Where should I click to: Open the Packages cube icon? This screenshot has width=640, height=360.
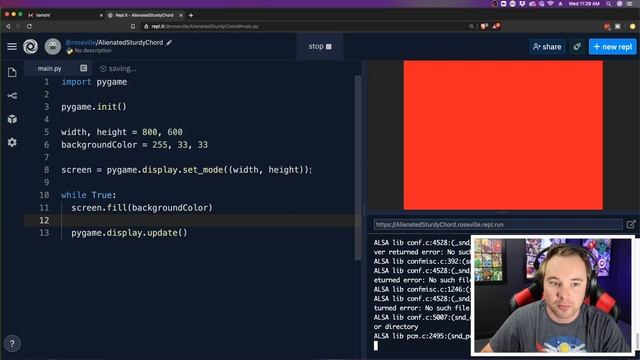12,119
